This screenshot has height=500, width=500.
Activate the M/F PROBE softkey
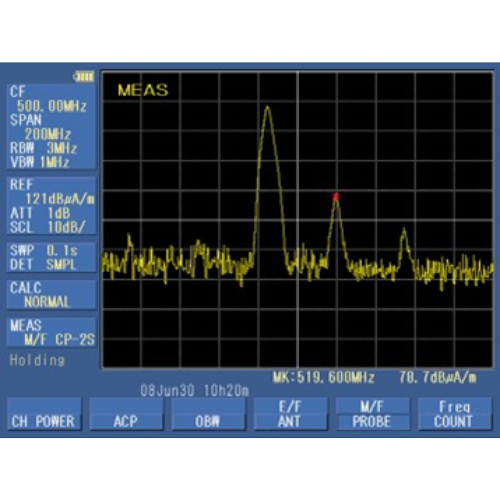(x=373, y=414)
